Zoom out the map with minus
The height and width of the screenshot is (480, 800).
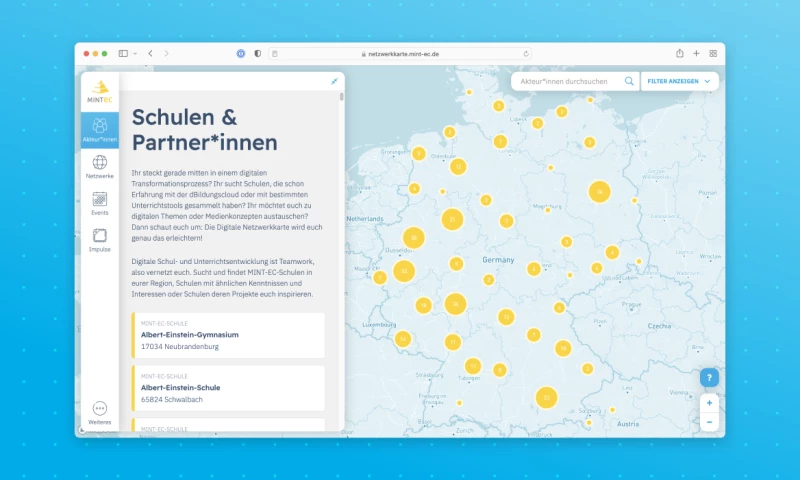(709, 422)
